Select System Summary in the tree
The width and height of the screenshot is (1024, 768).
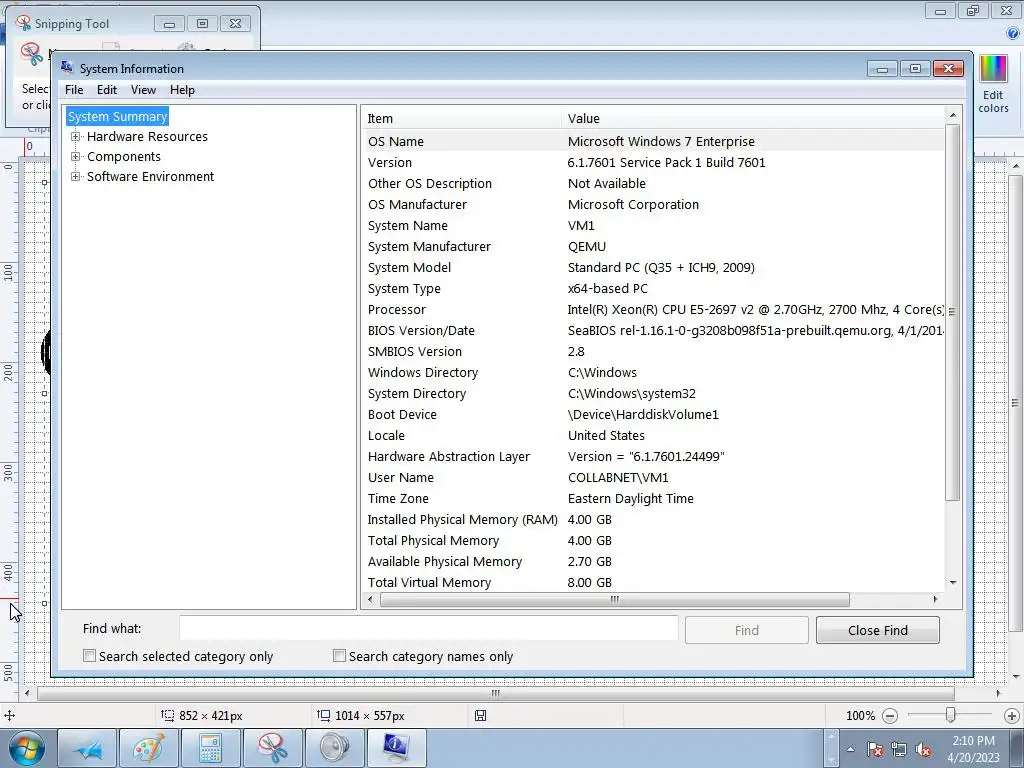[x=118, y=116]
